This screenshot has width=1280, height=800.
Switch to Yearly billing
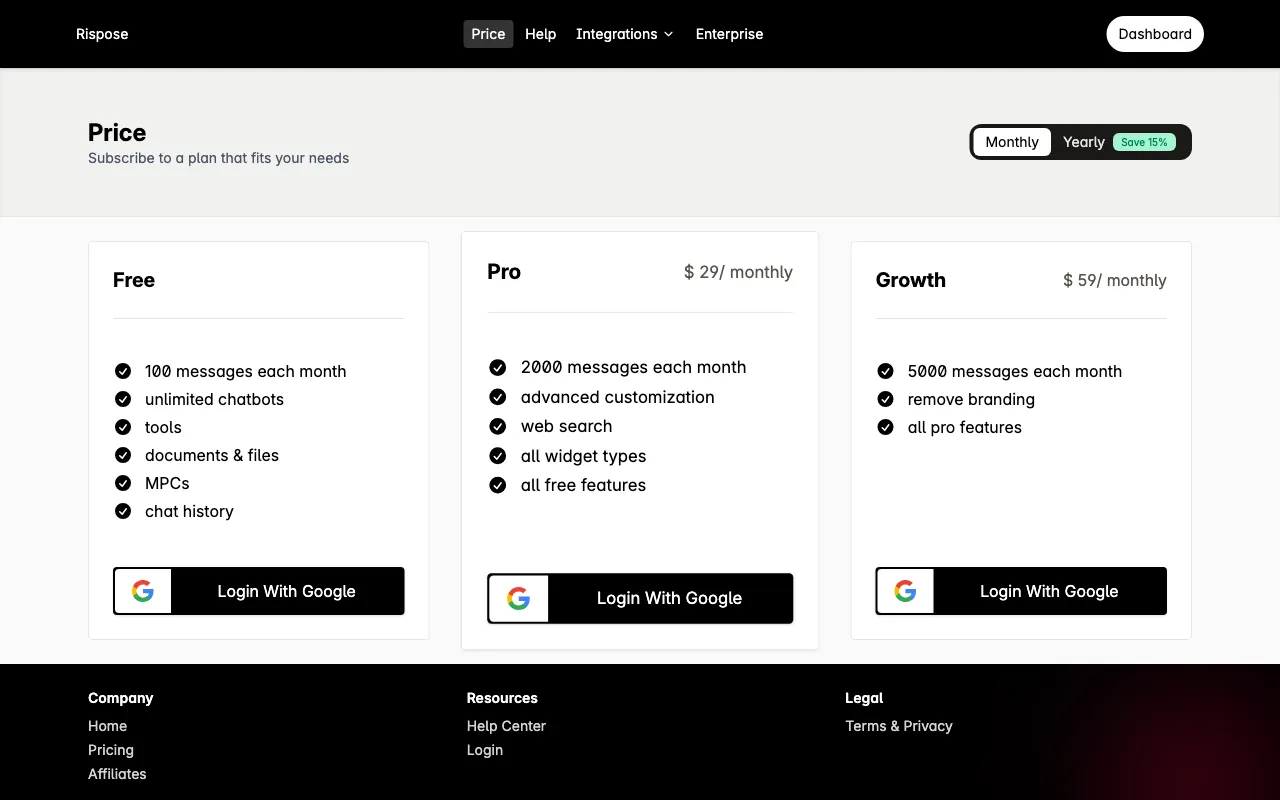point(1119,142)
